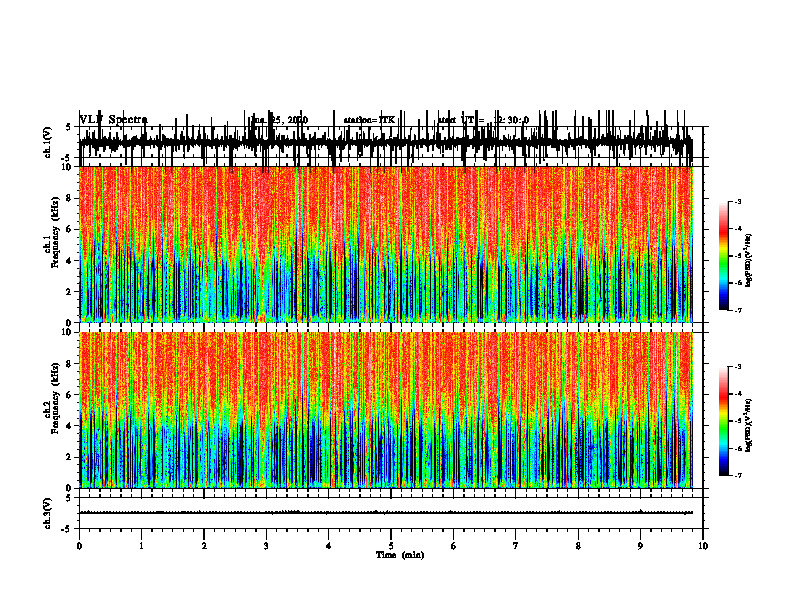Click the ch.1 color scale bar
The width and height of the screenshot is (792, 612).
724,256
